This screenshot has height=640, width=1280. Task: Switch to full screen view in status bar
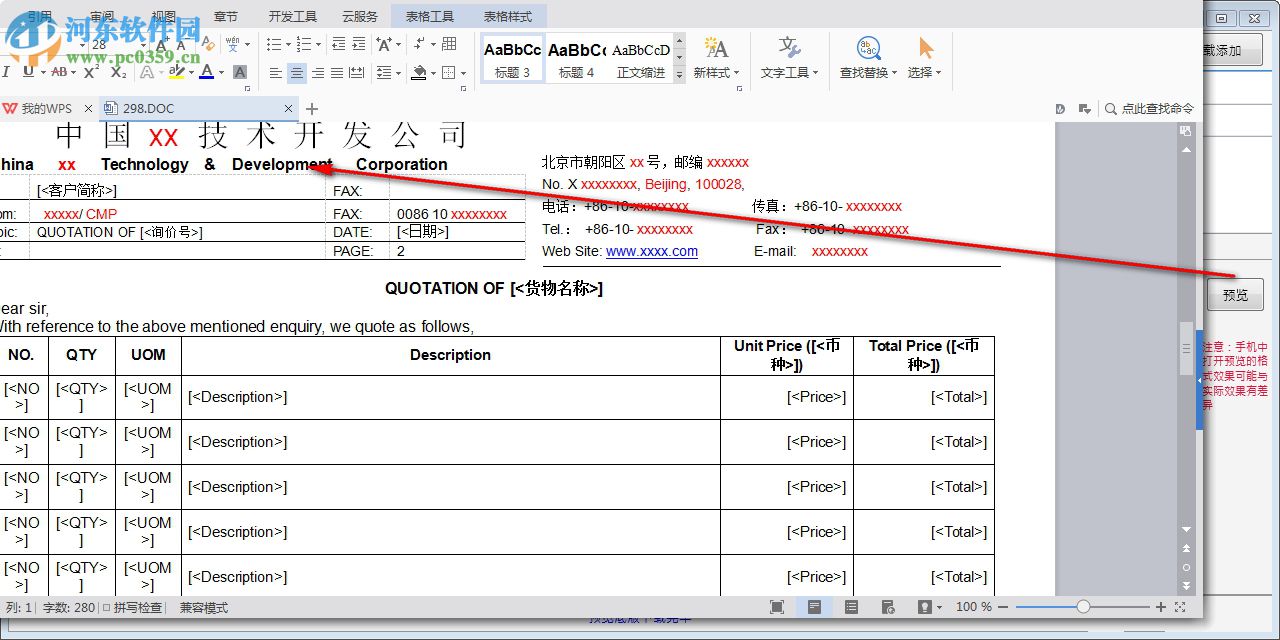pos(777,607)
